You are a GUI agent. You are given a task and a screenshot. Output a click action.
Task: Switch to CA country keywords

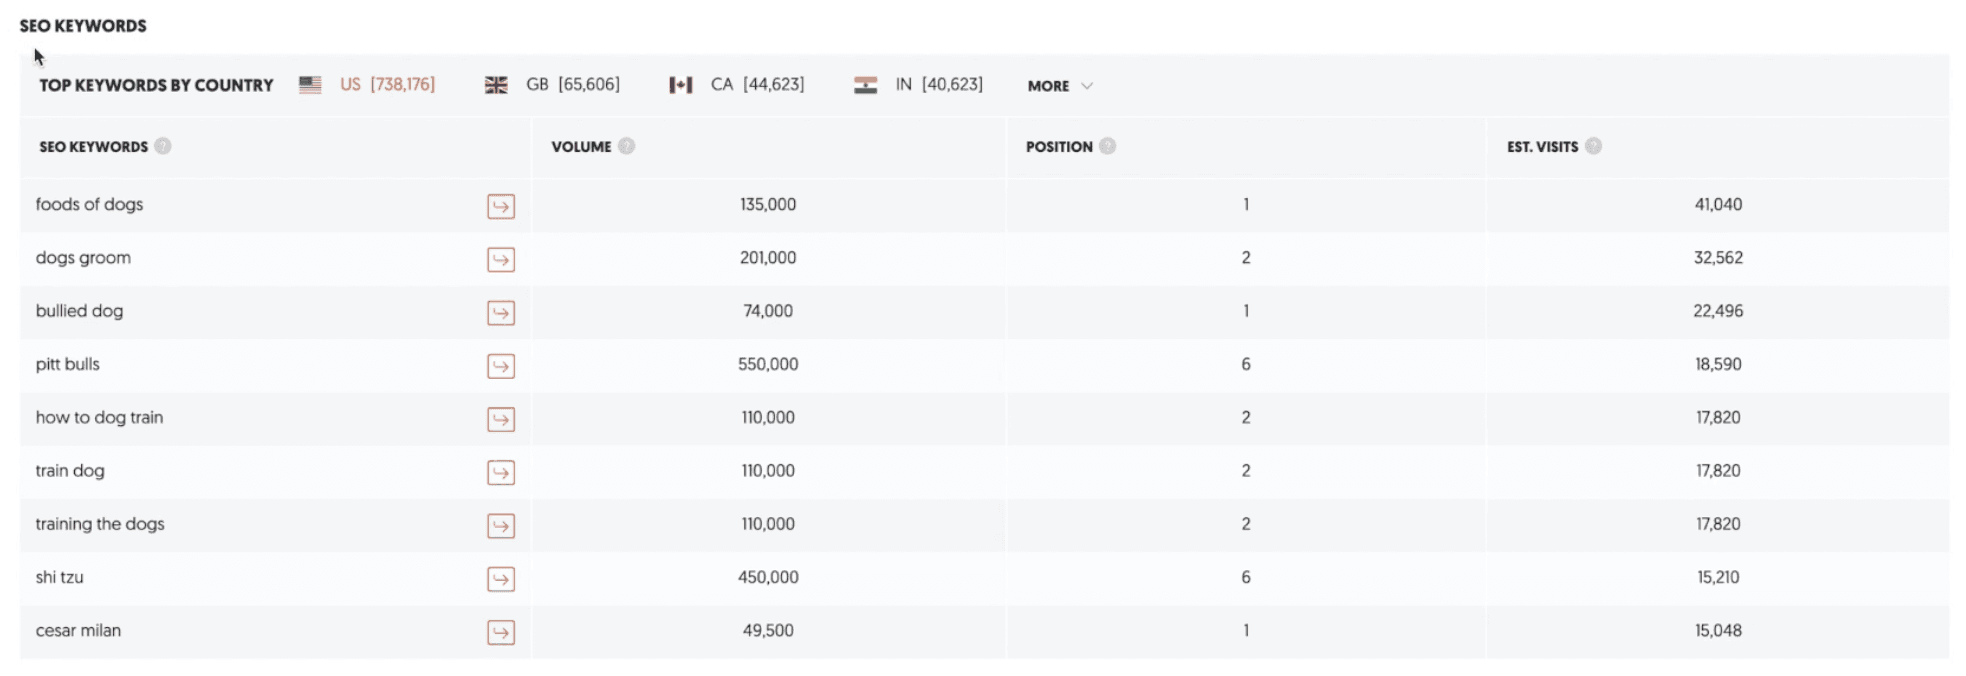(737, 85)
